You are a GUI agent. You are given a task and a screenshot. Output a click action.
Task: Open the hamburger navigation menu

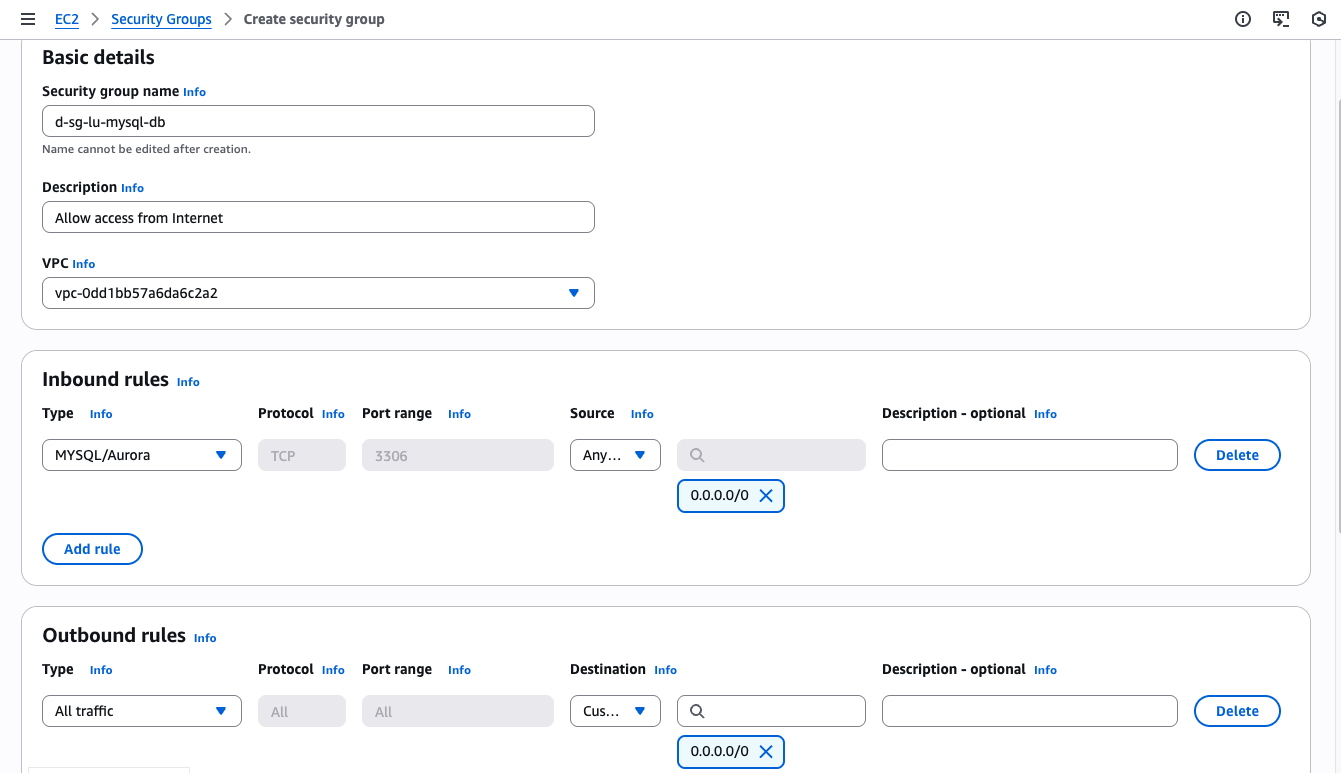coord(28,19)
